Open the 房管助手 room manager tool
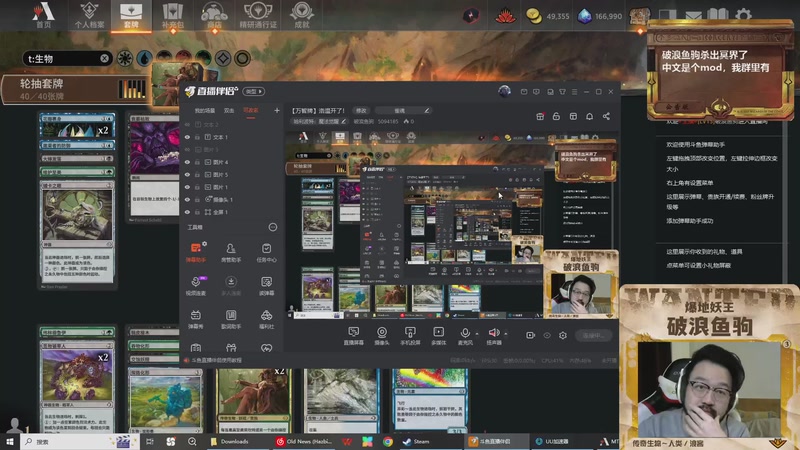Image resolution: width=800 pixels, height=450 pixels. [x=231, y=252]
